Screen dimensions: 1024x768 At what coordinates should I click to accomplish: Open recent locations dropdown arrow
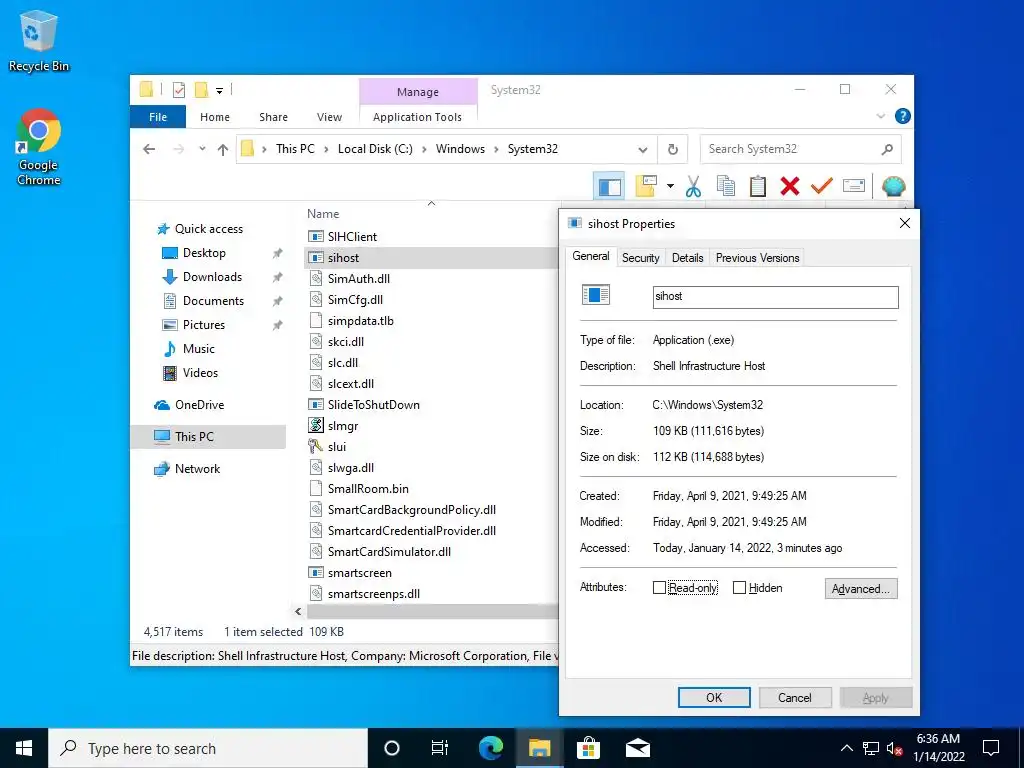click(202, 149)
